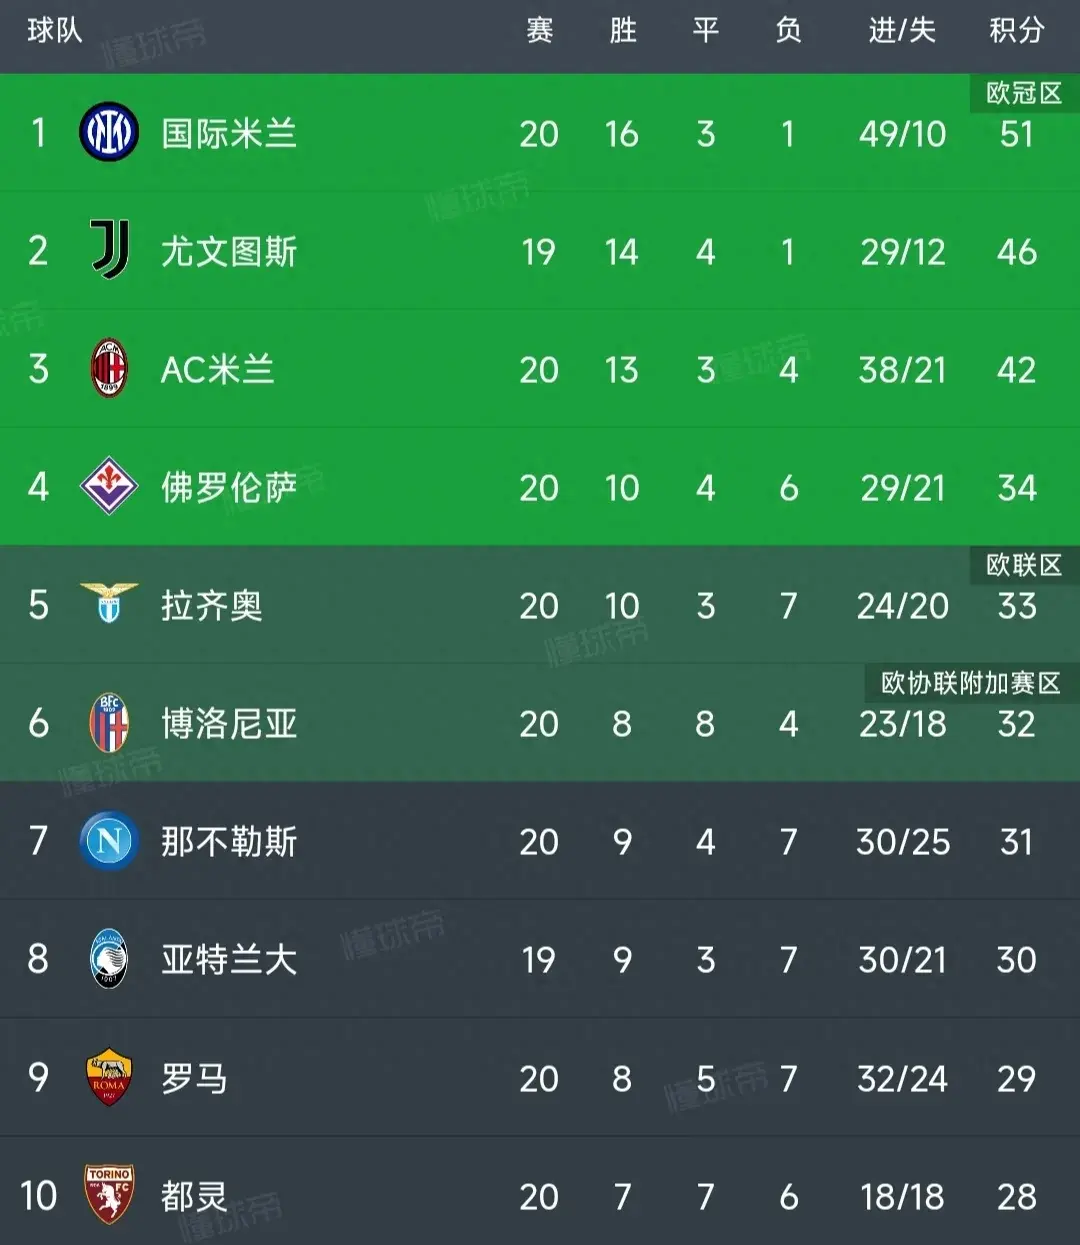Screen dimensions: 1080x1245
Task: Select the 拉齐奥 team name
Action: coord(210,605)
